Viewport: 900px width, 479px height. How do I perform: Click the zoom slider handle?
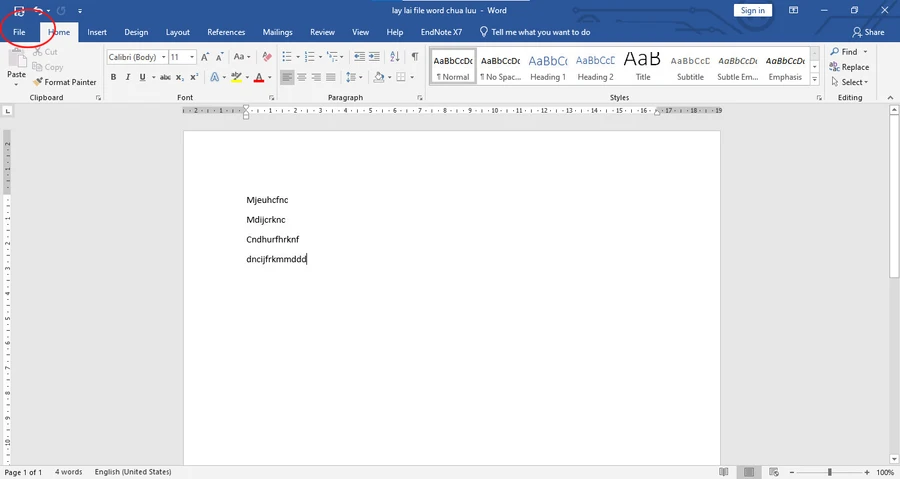coord(829,472)
